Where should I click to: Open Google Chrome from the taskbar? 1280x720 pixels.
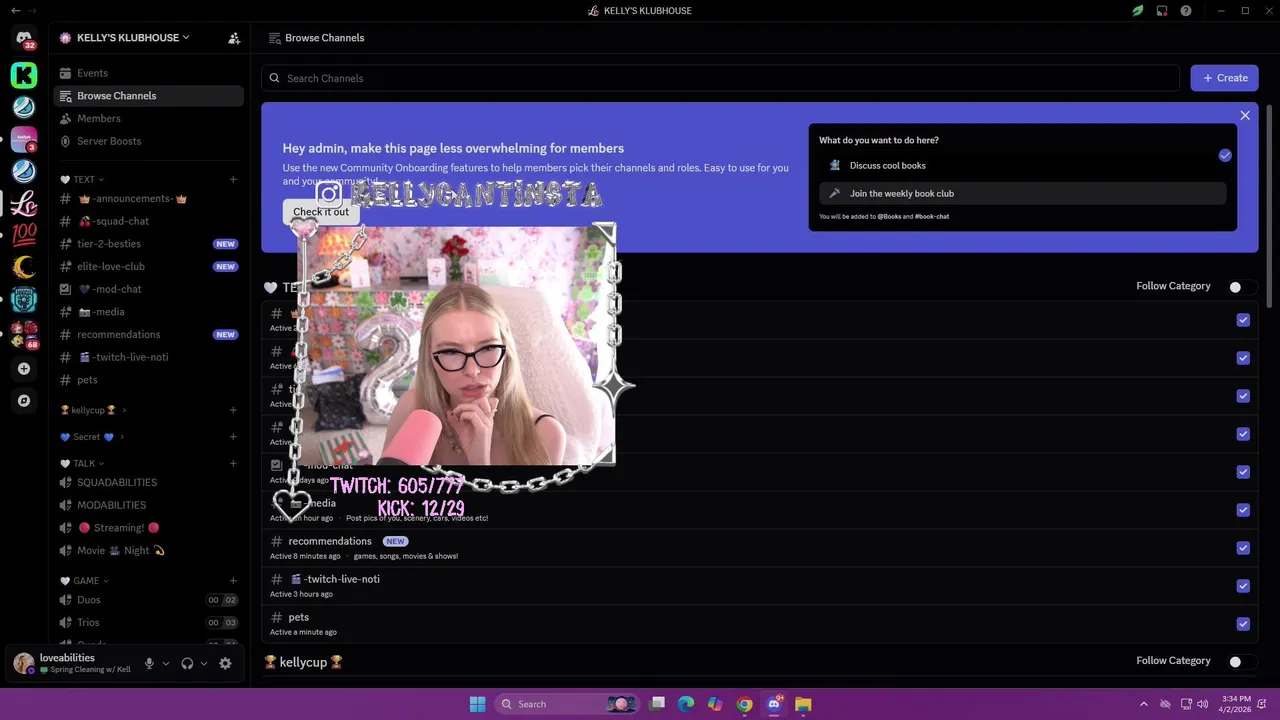(745, 704)
